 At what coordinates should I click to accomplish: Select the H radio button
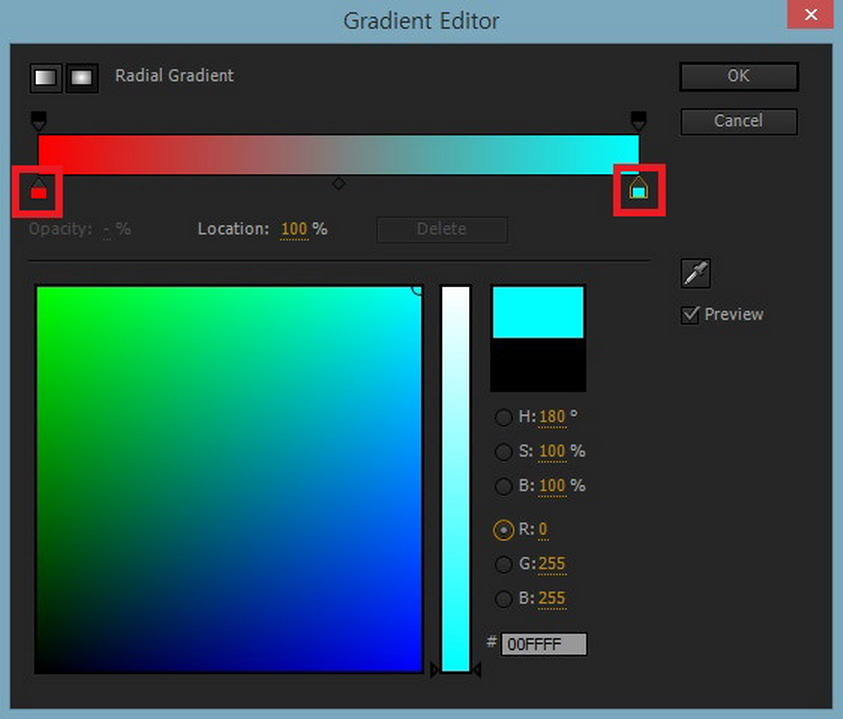[x=504, y=417]
